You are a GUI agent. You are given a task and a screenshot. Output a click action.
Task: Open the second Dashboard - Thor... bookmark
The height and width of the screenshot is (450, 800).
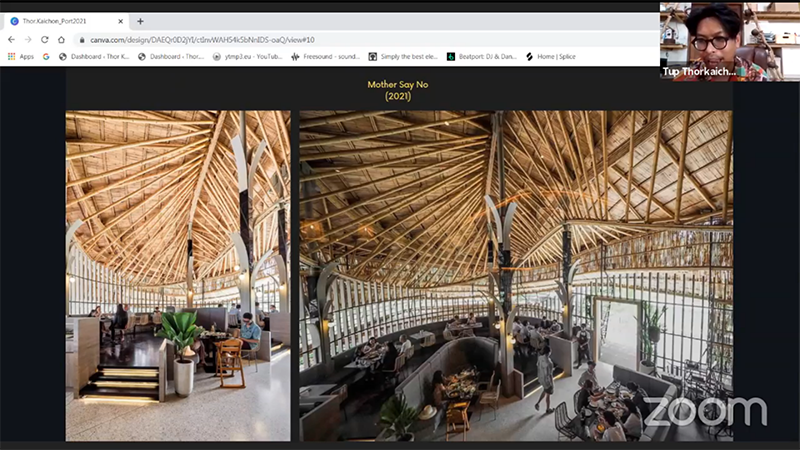tap(171, 57)
